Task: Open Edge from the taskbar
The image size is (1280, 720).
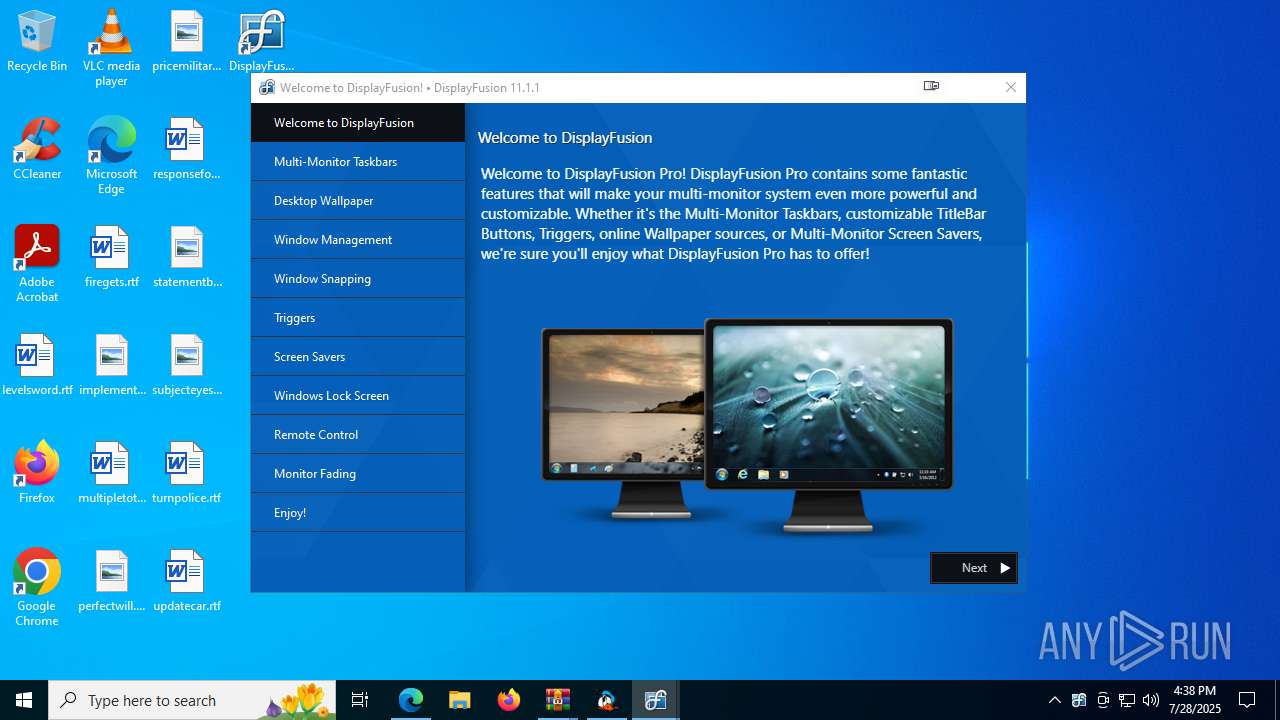Action: point(411,700)
